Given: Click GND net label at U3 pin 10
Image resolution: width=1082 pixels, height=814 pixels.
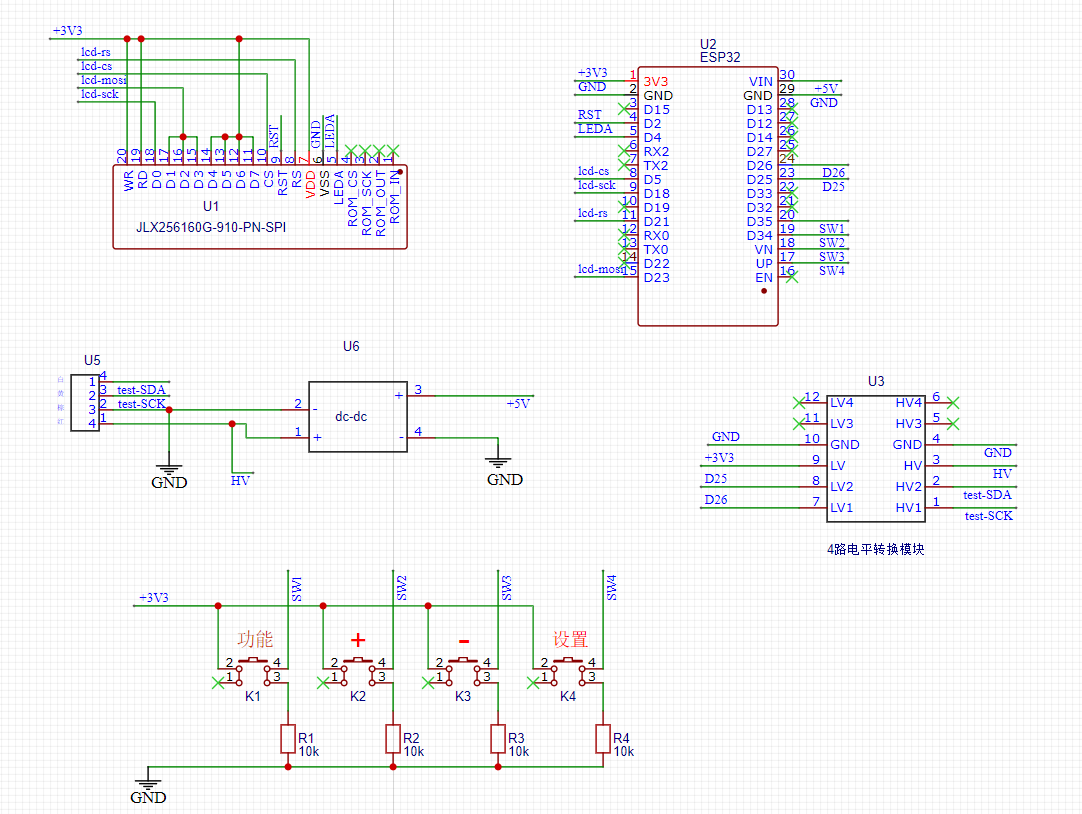Looking at the screenshot, I should coord(726,437).
